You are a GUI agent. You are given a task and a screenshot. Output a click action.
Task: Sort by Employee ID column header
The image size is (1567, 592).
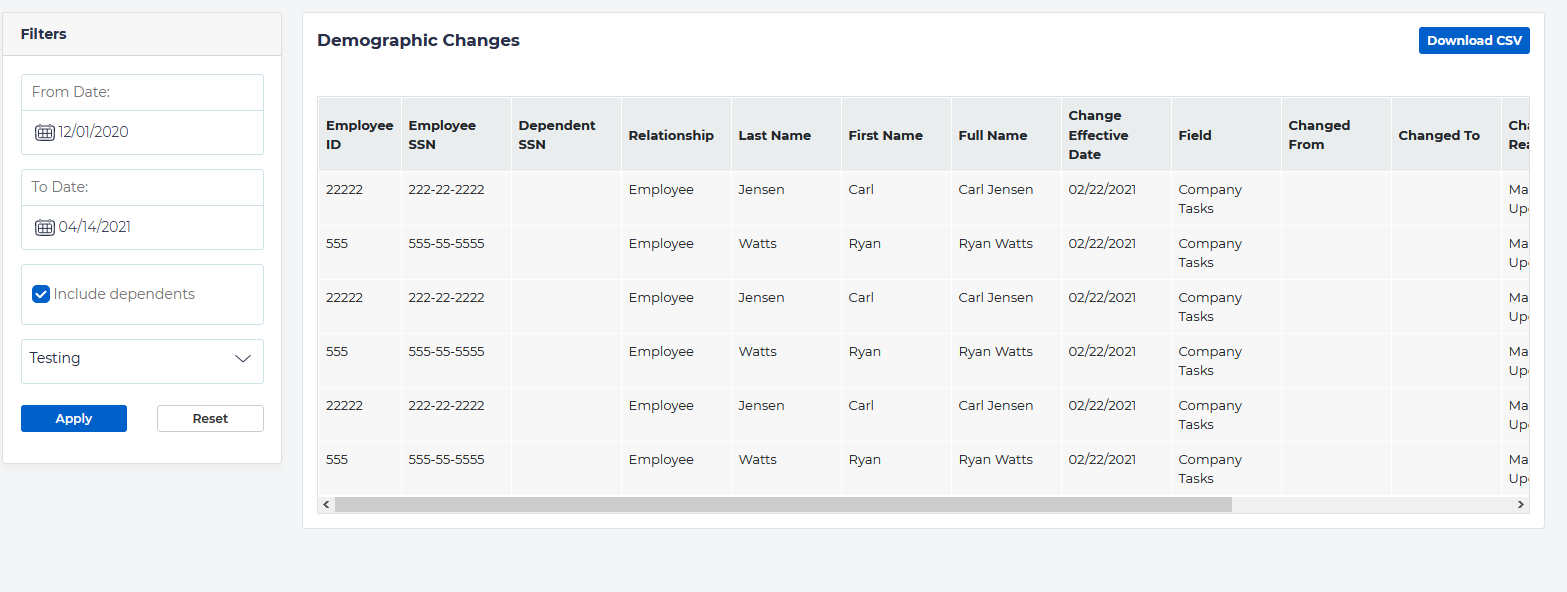[x=359, y=135]
